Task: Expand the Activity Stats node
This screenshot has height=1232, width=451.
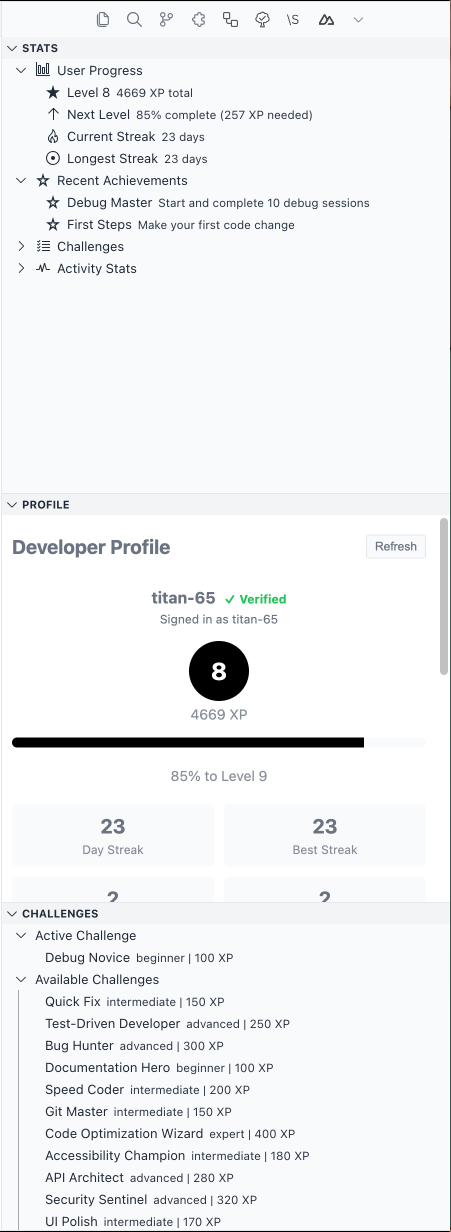Action: [22, 268]
